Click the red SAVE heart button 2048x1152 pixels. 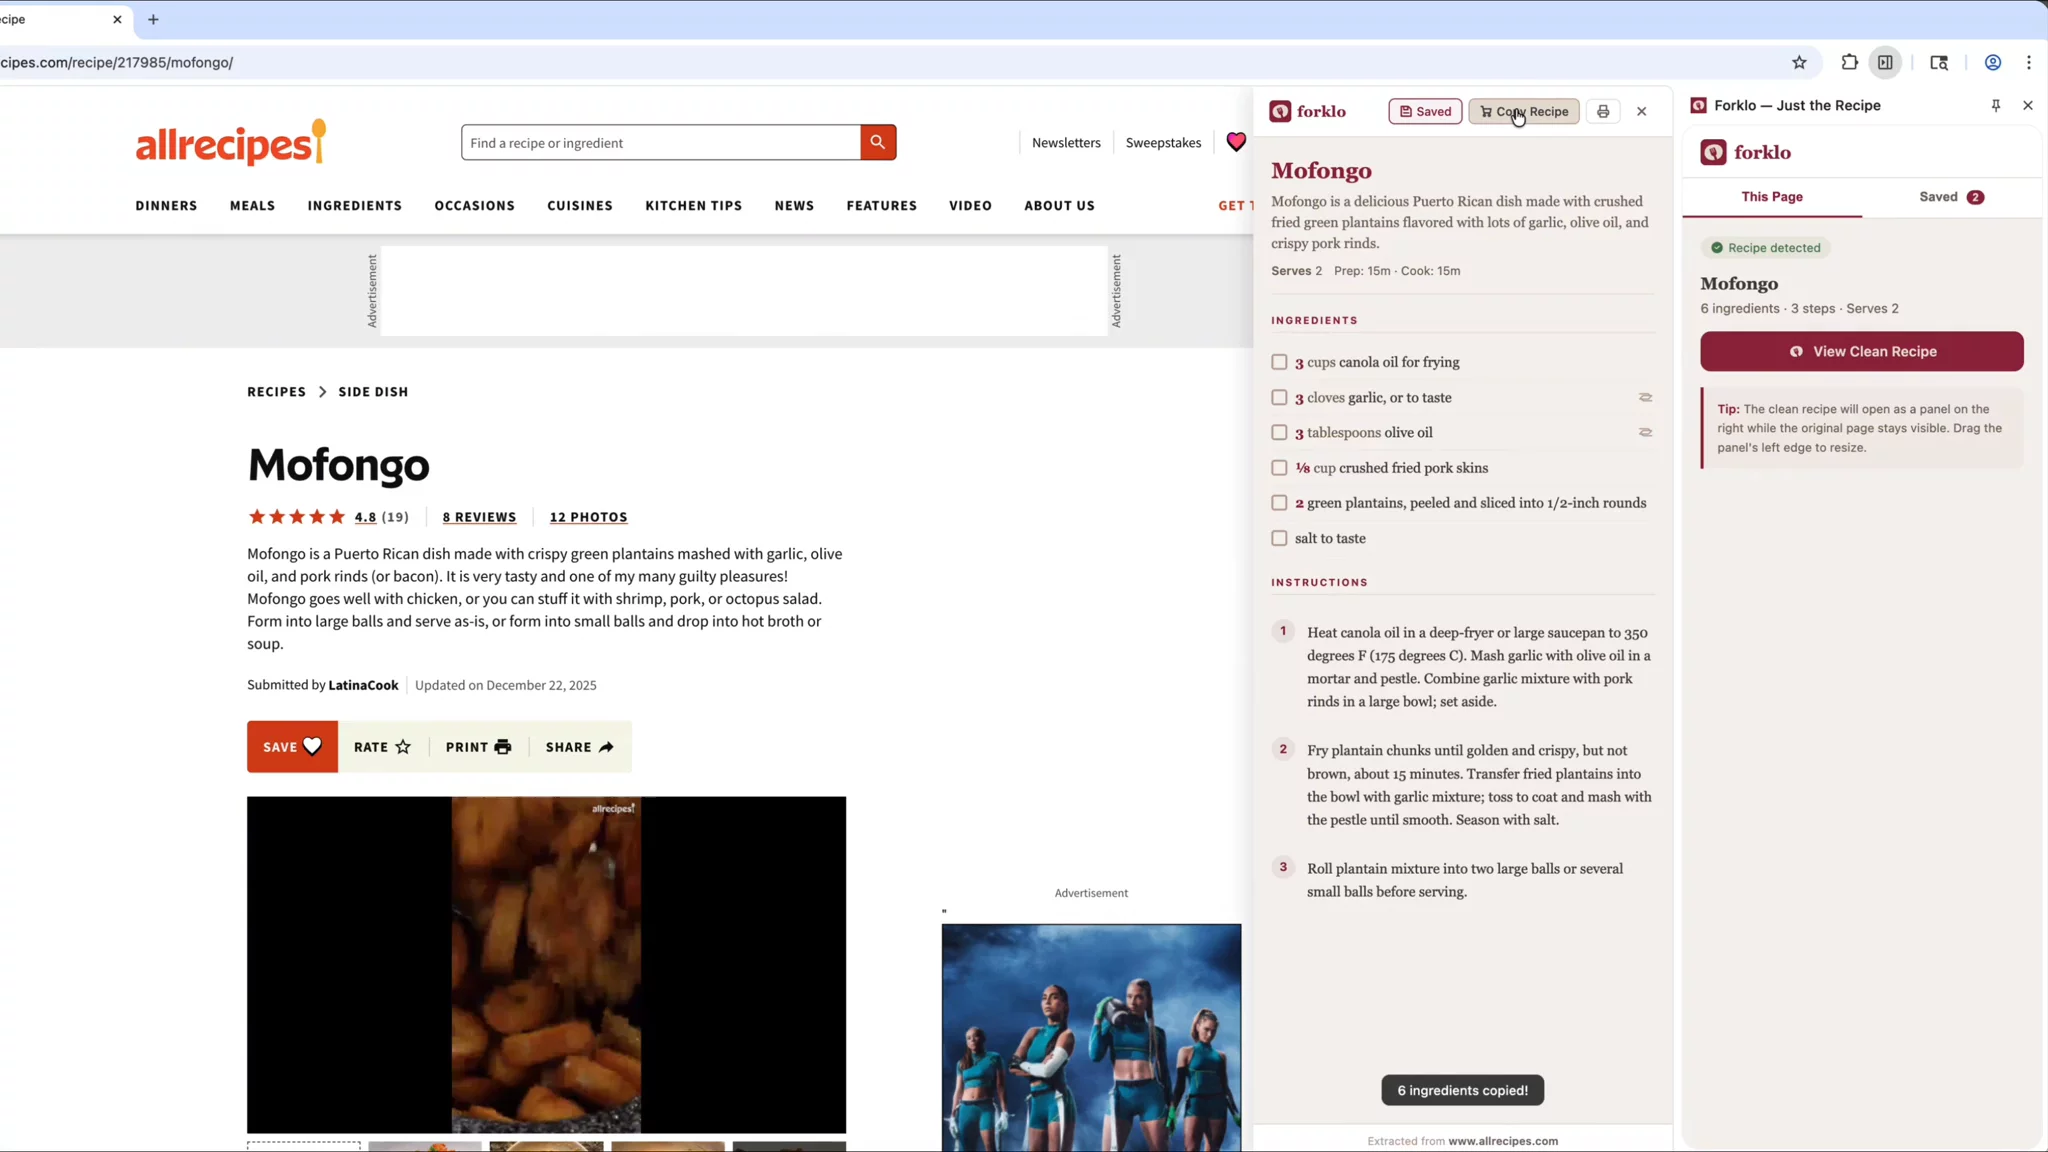pyautogui.click(x=292, y=747)
